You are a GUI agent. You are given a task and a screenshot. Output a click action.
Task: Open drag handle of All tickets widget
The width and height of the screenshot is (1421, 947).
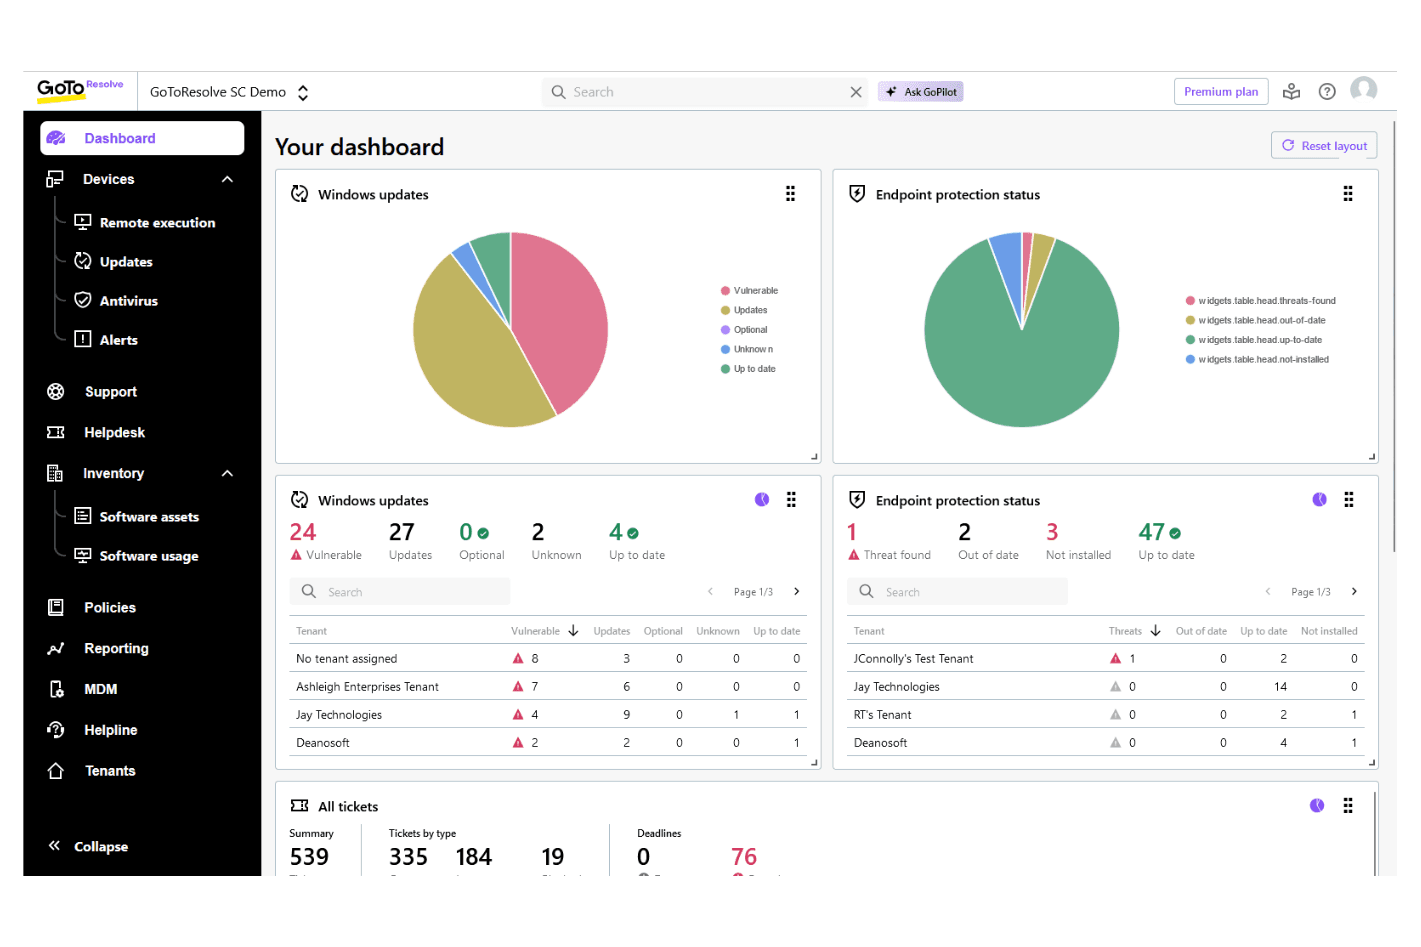coord(1348,806)
